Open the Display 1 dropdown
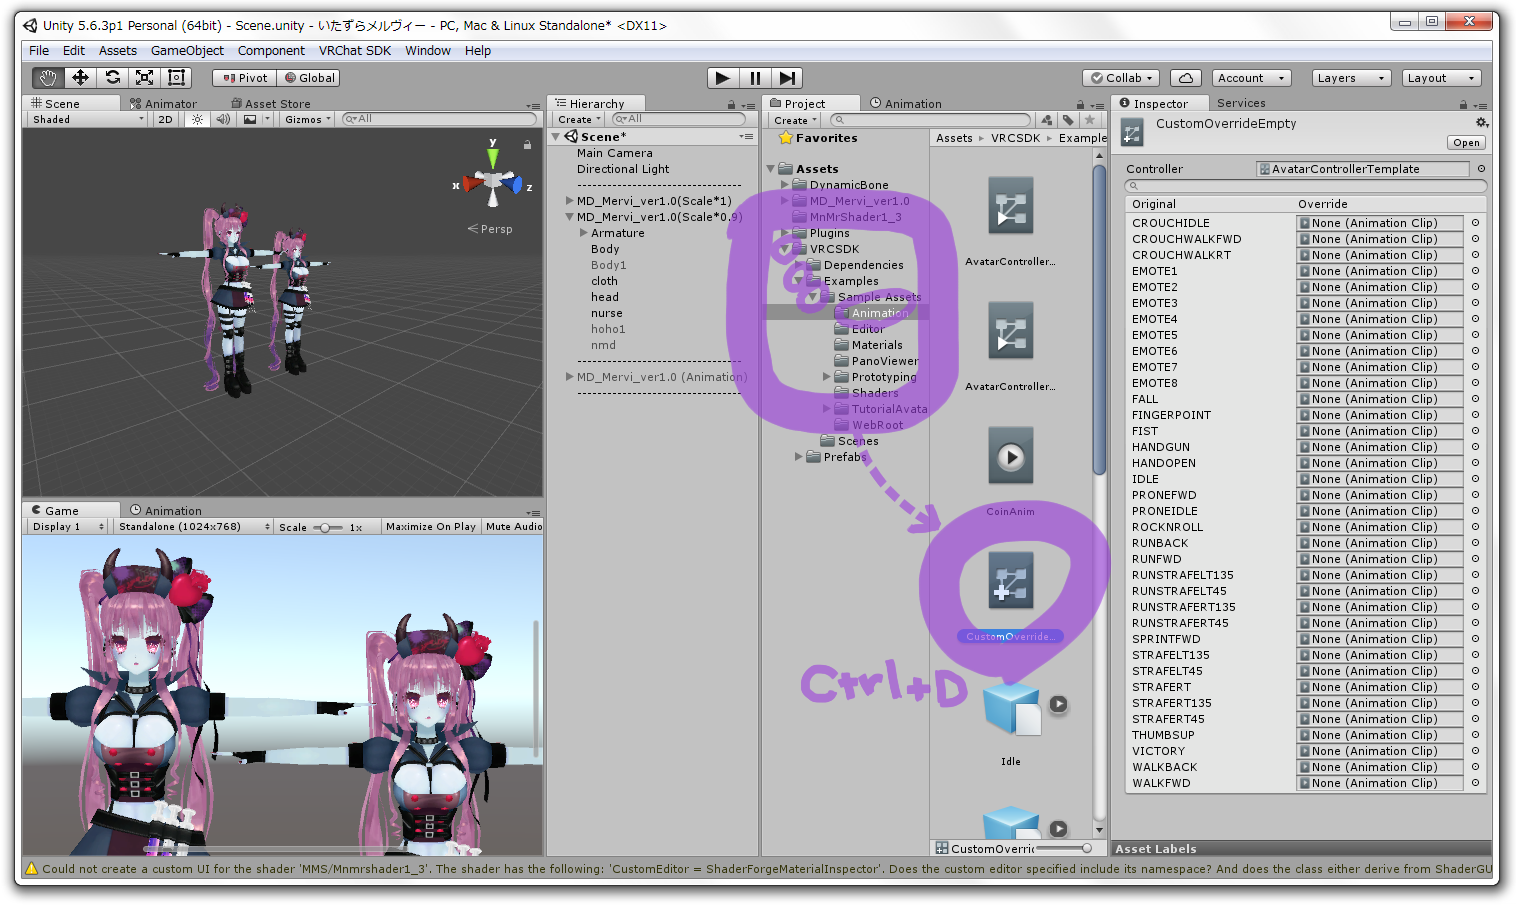Image resolution: width=1516 pixels, height=905 pixels. click(x=67, y=527)
